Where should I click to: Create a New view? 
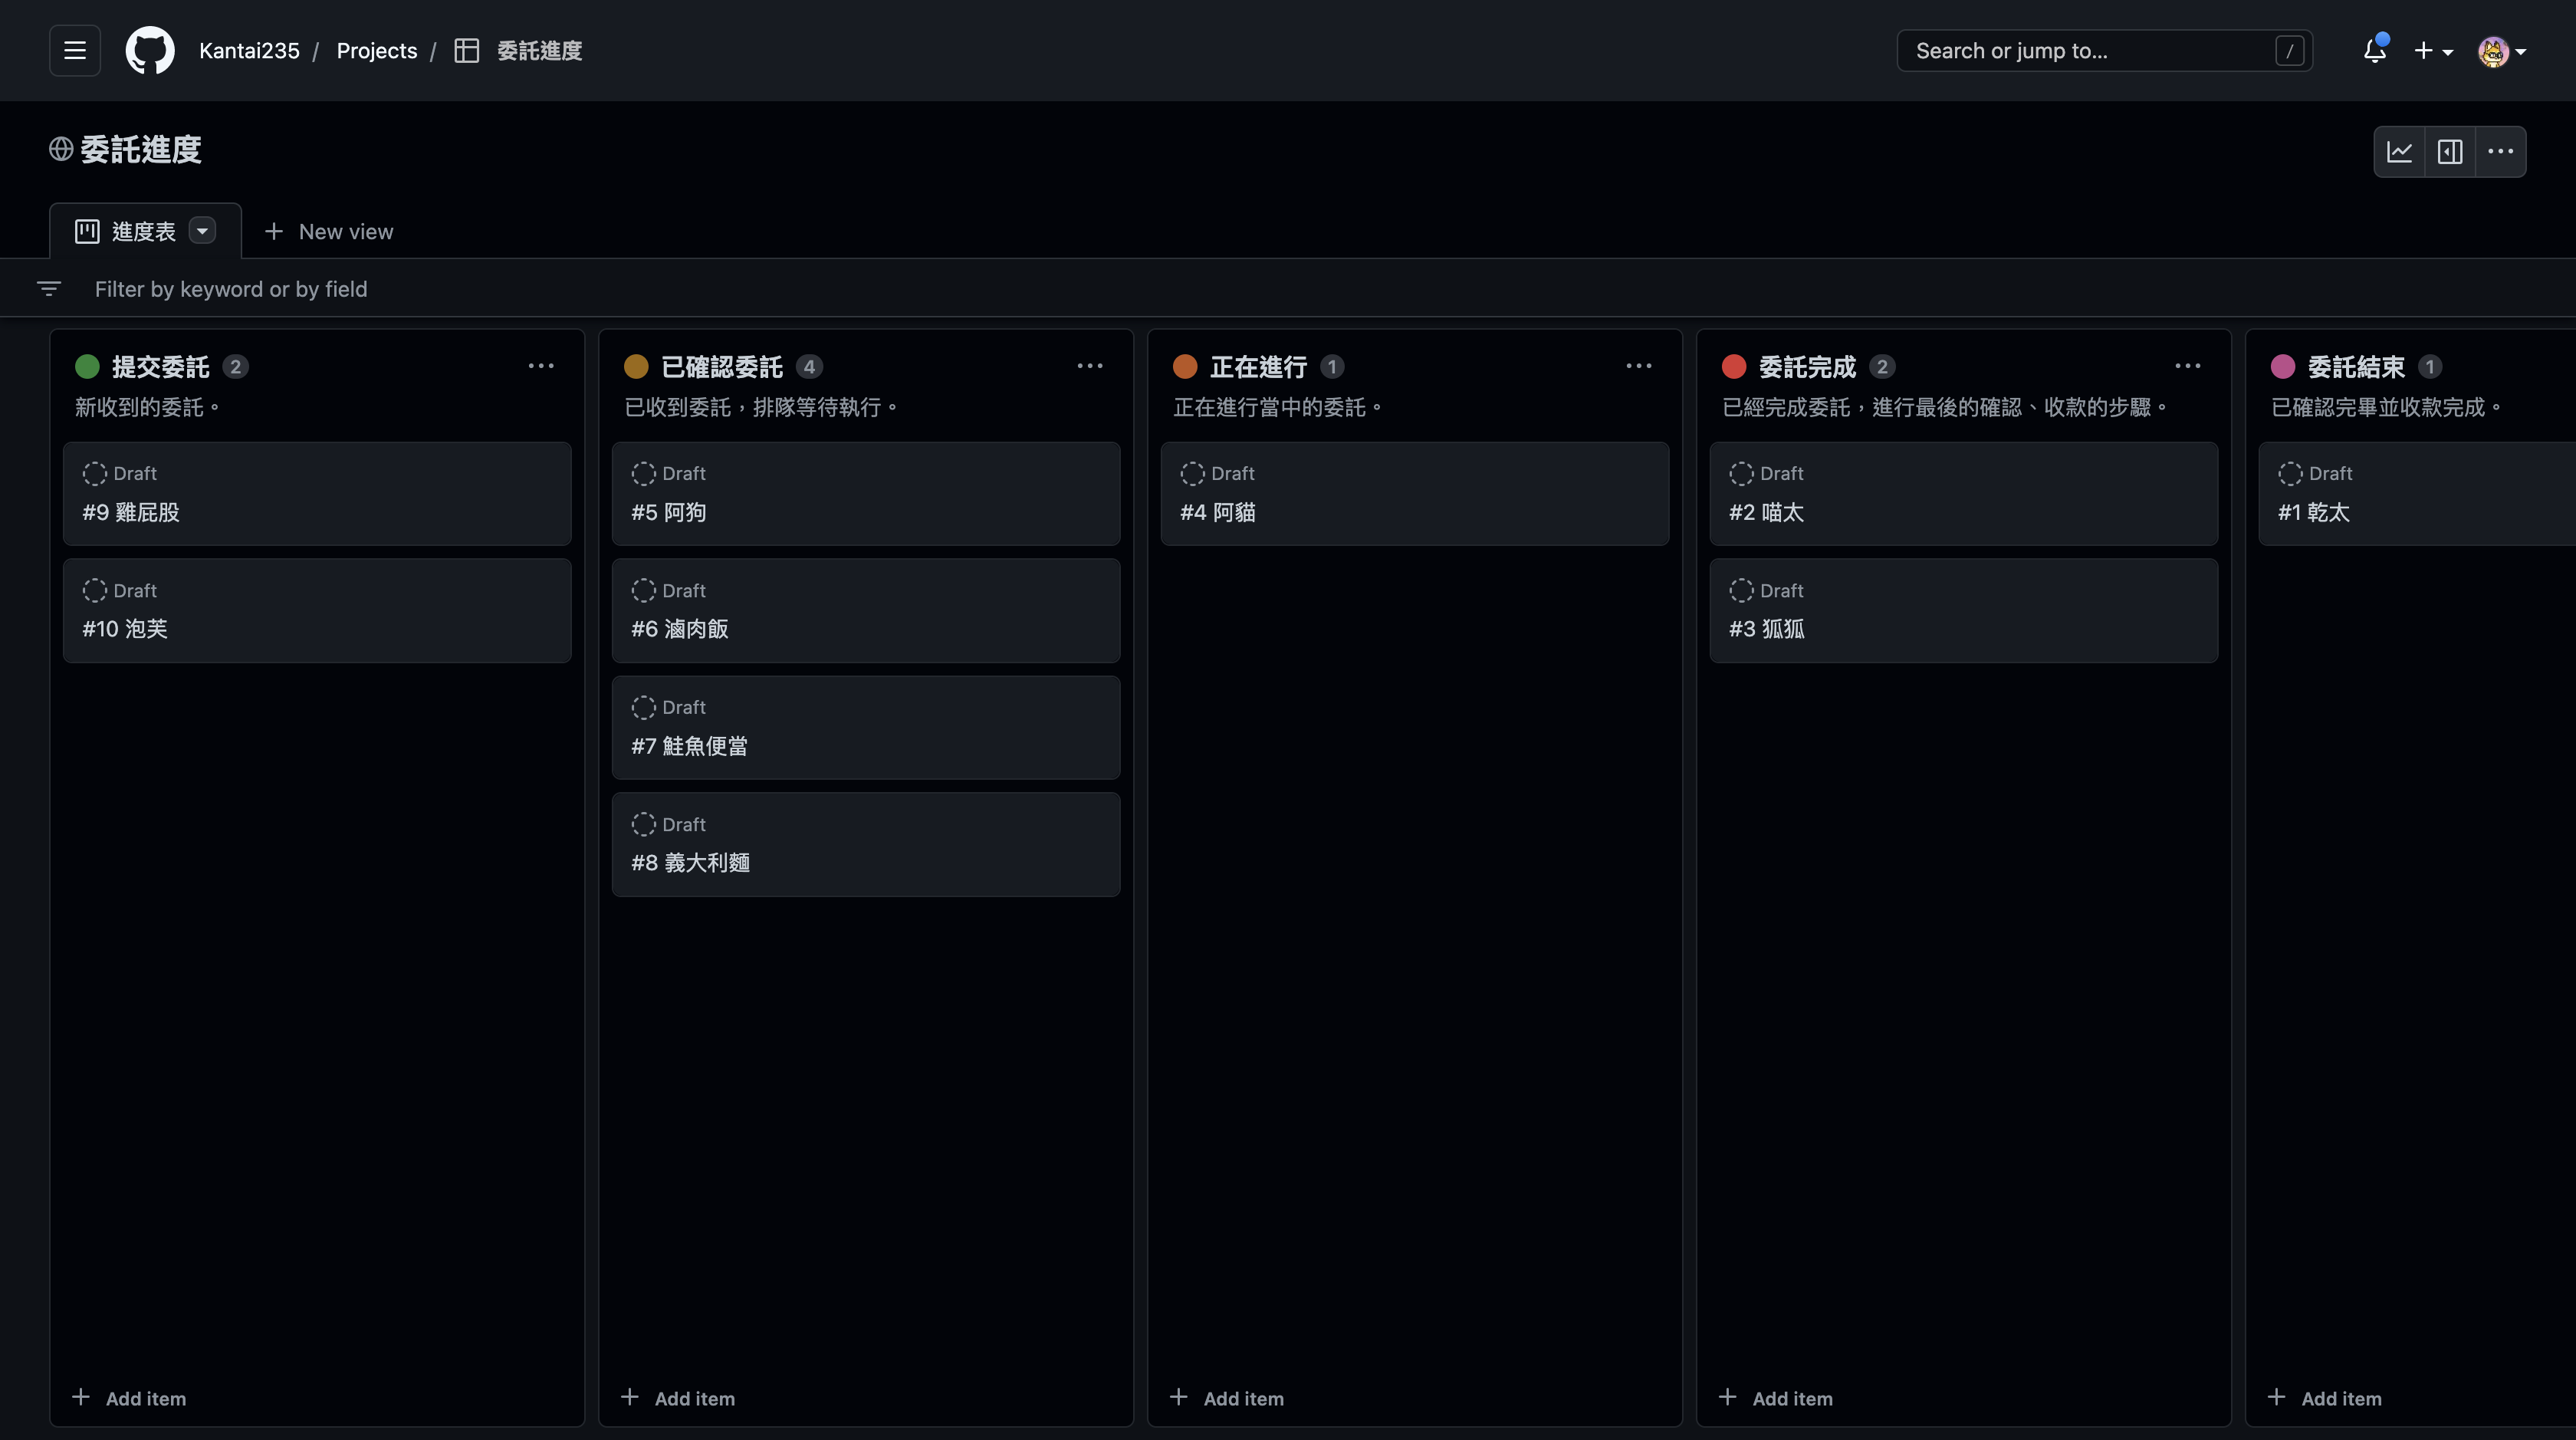click(x=329, y=231)
